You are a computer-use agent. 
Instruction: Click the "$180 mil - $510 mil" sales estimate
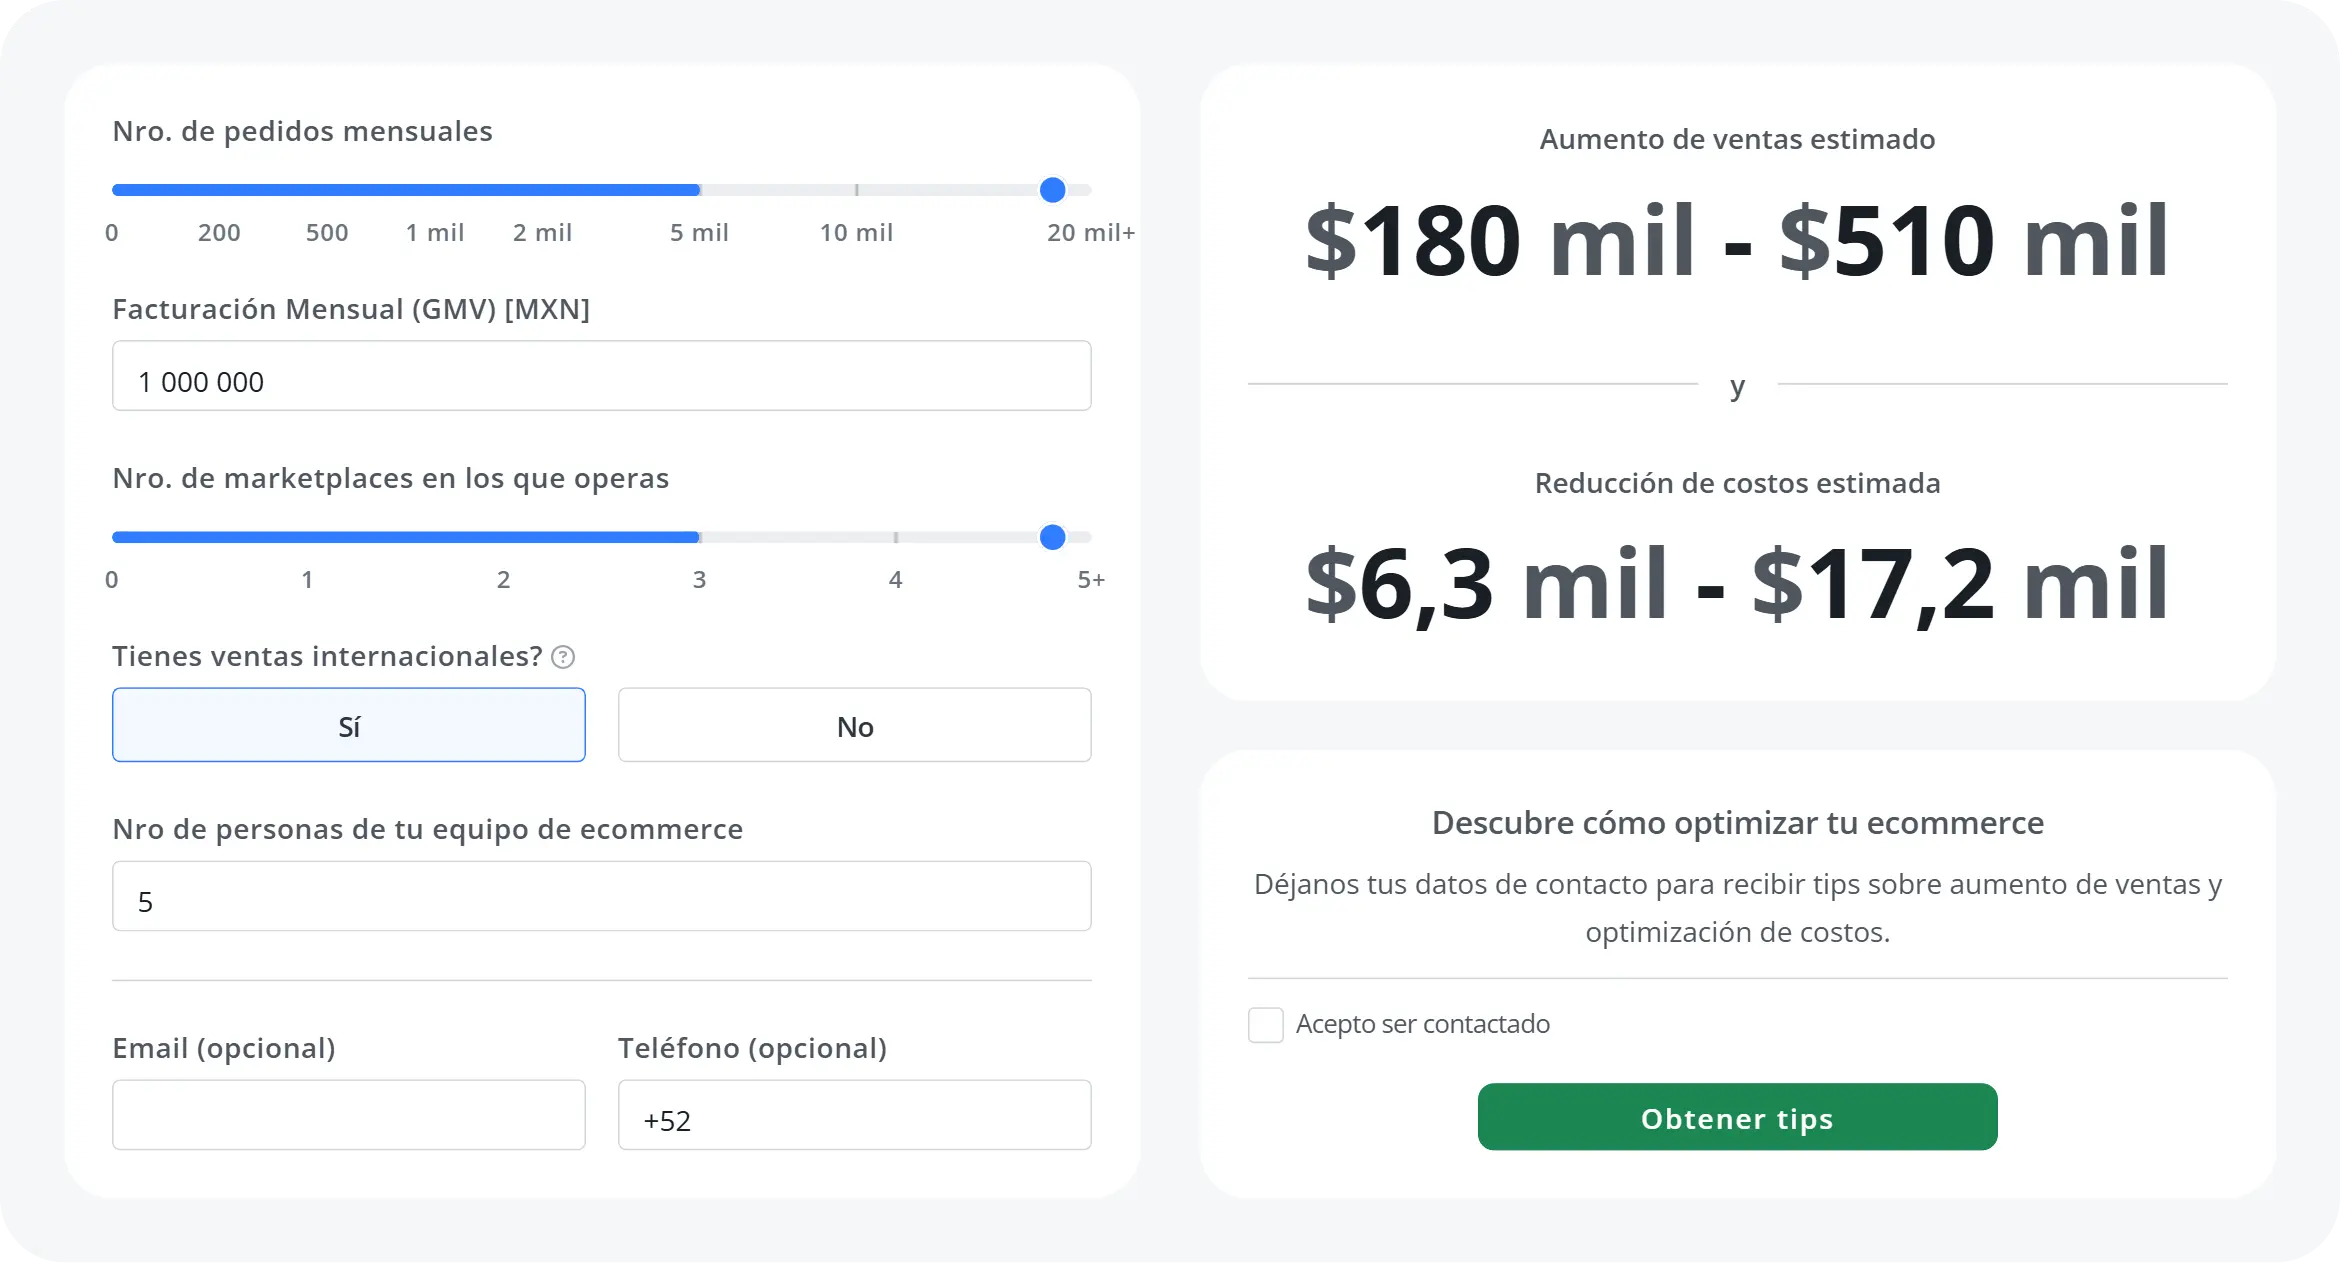coord(1738,240)
